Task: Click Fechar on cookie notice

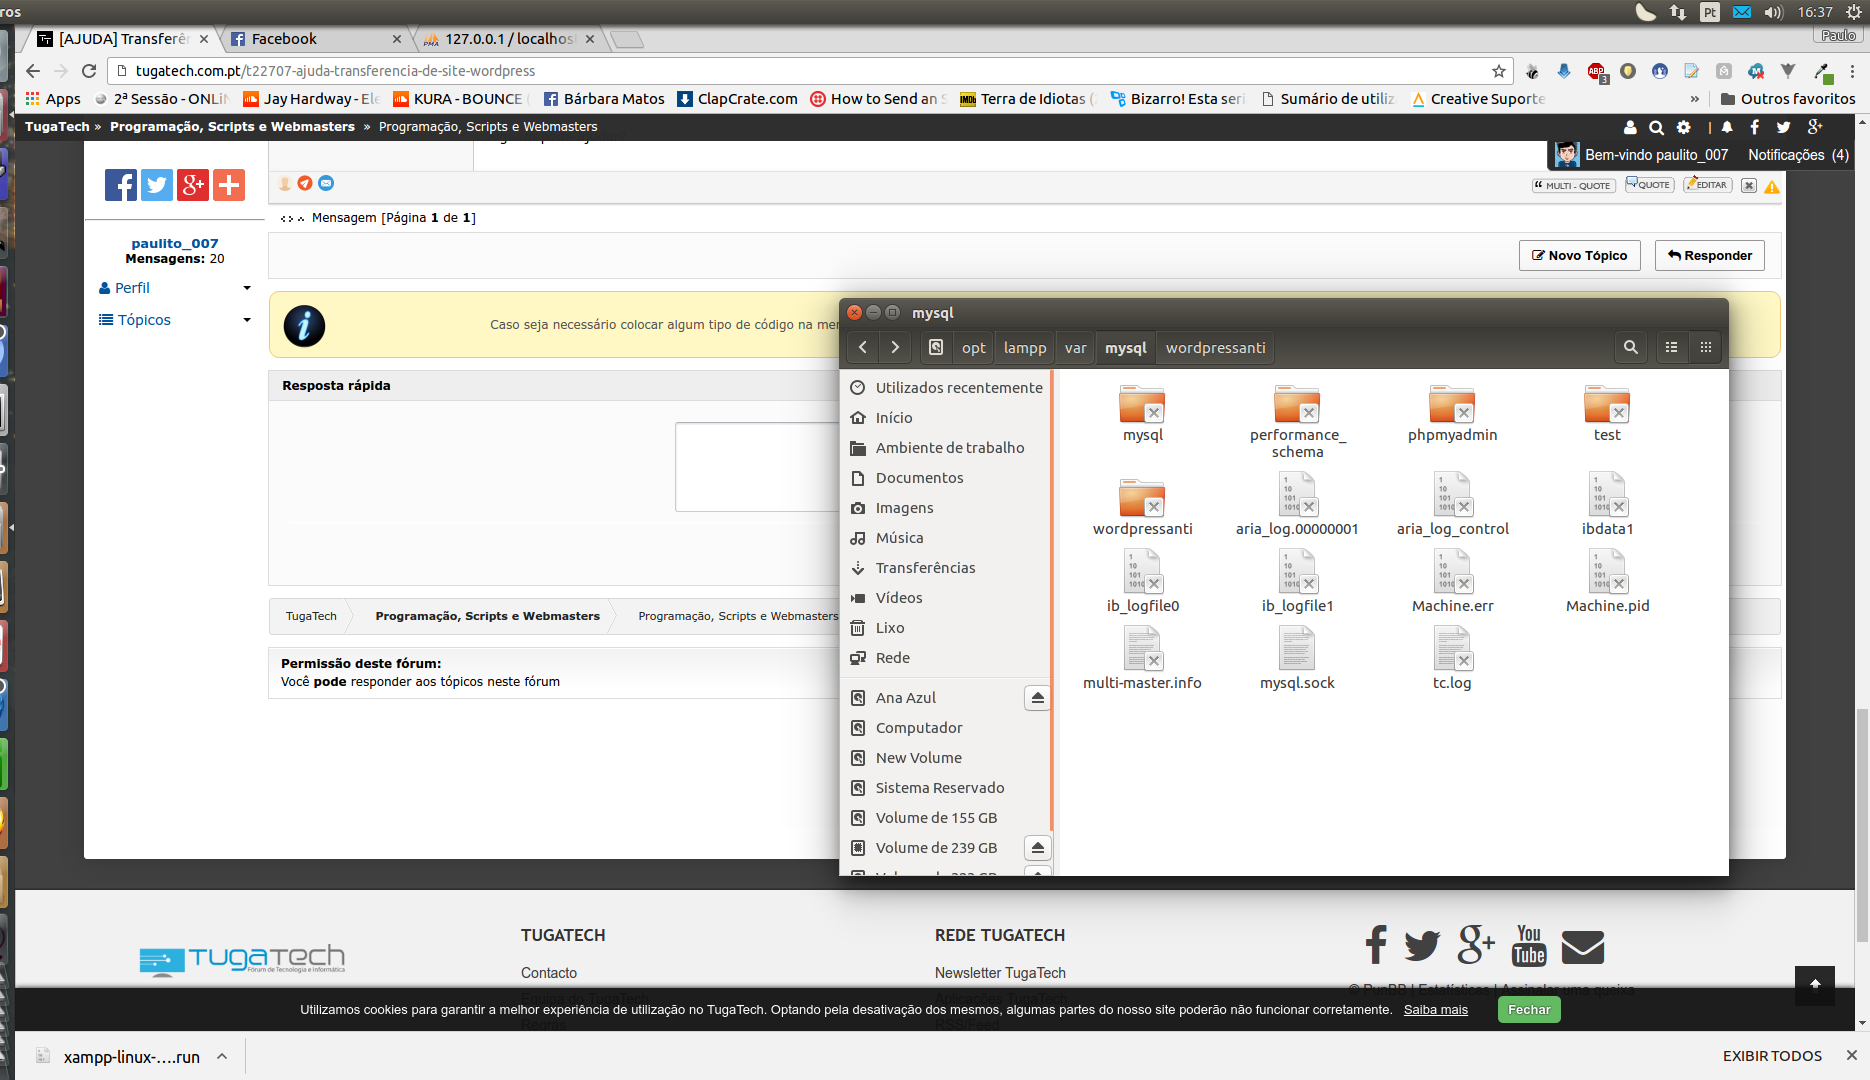Action: 1528,1010
